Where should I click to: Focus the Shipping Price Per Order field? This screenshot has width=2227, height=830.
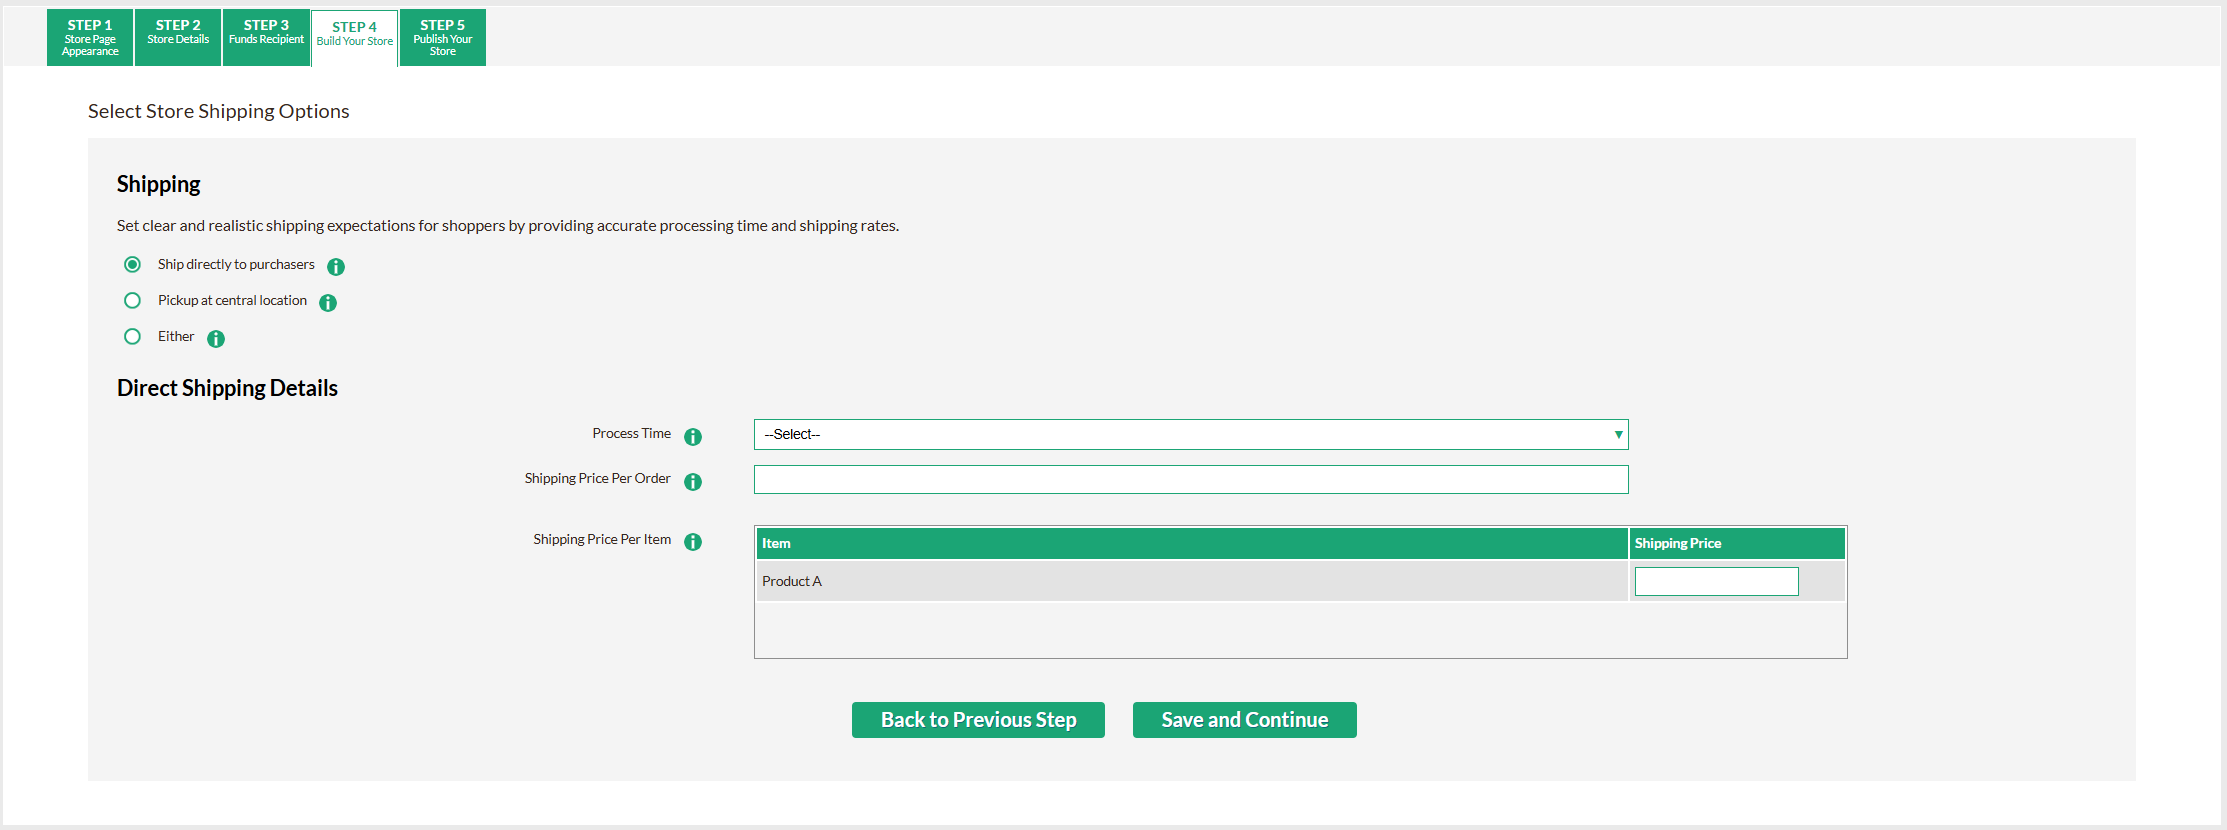click(1190, 480)
